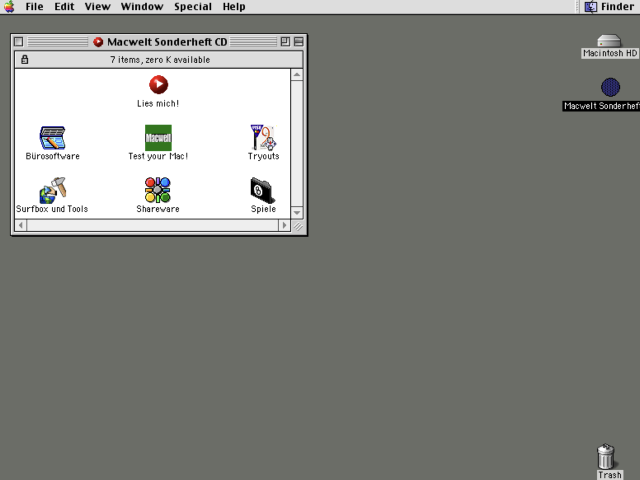
Task: Click the horizontal scrollbar left arrow
Action: pos(21,225)
